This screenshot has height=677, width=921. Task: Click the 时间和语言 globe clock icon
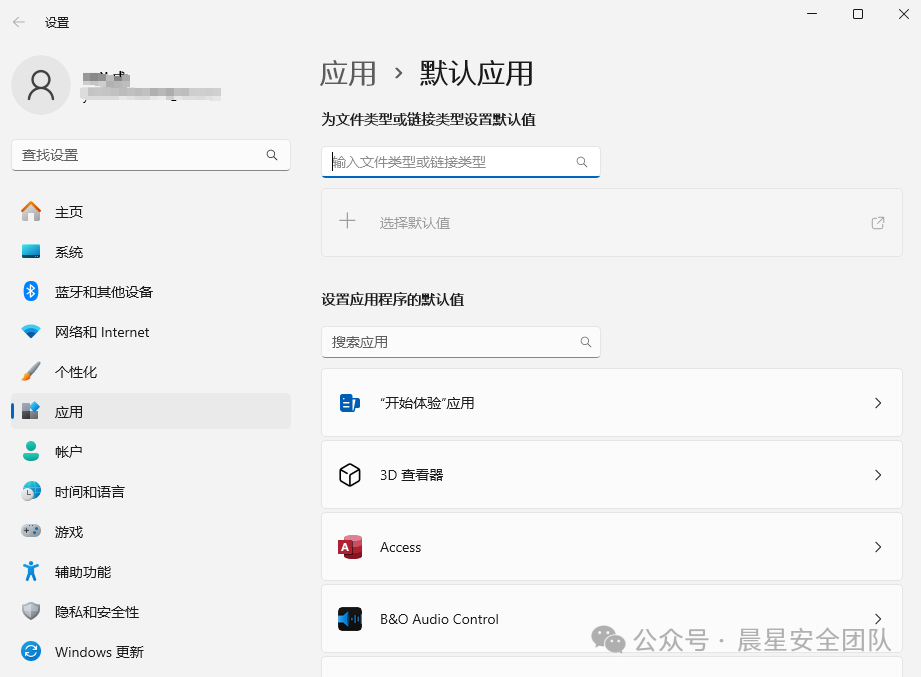point(31,491)
